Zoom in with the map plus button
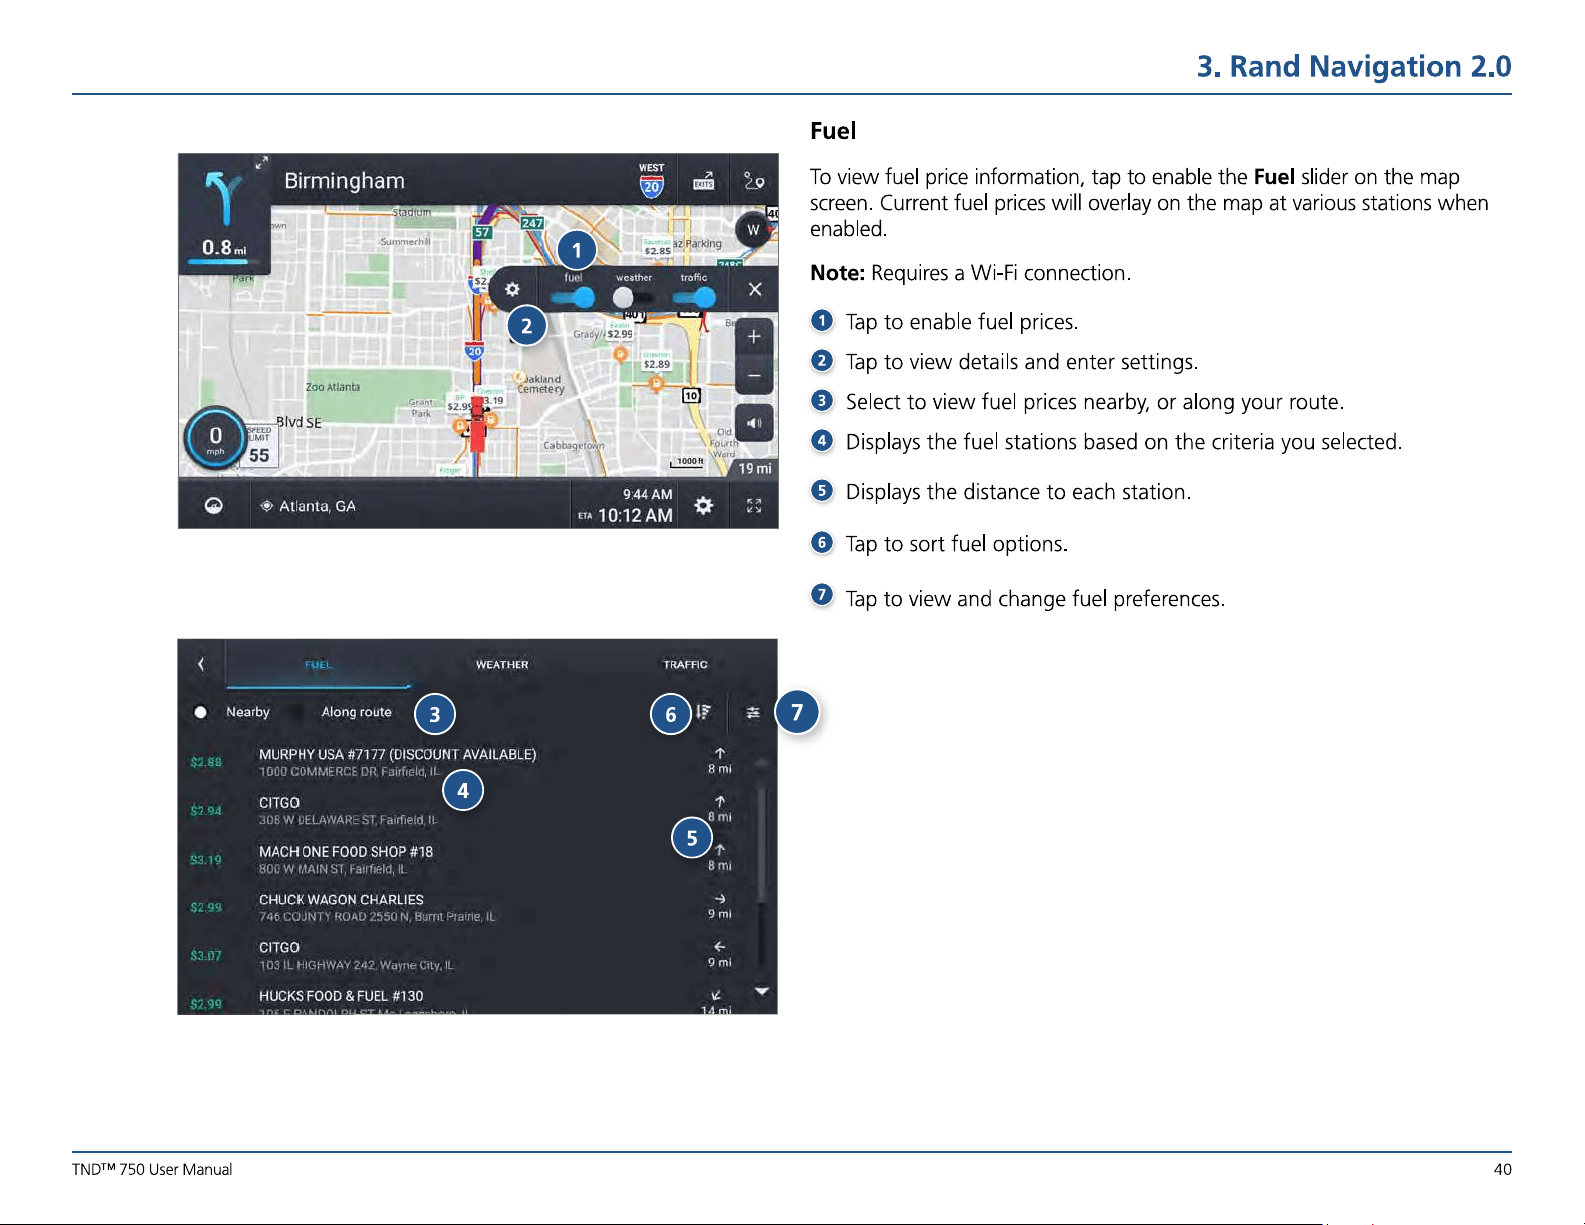The height and width of the screenshot is (1225, 1585). coord(754,337)
